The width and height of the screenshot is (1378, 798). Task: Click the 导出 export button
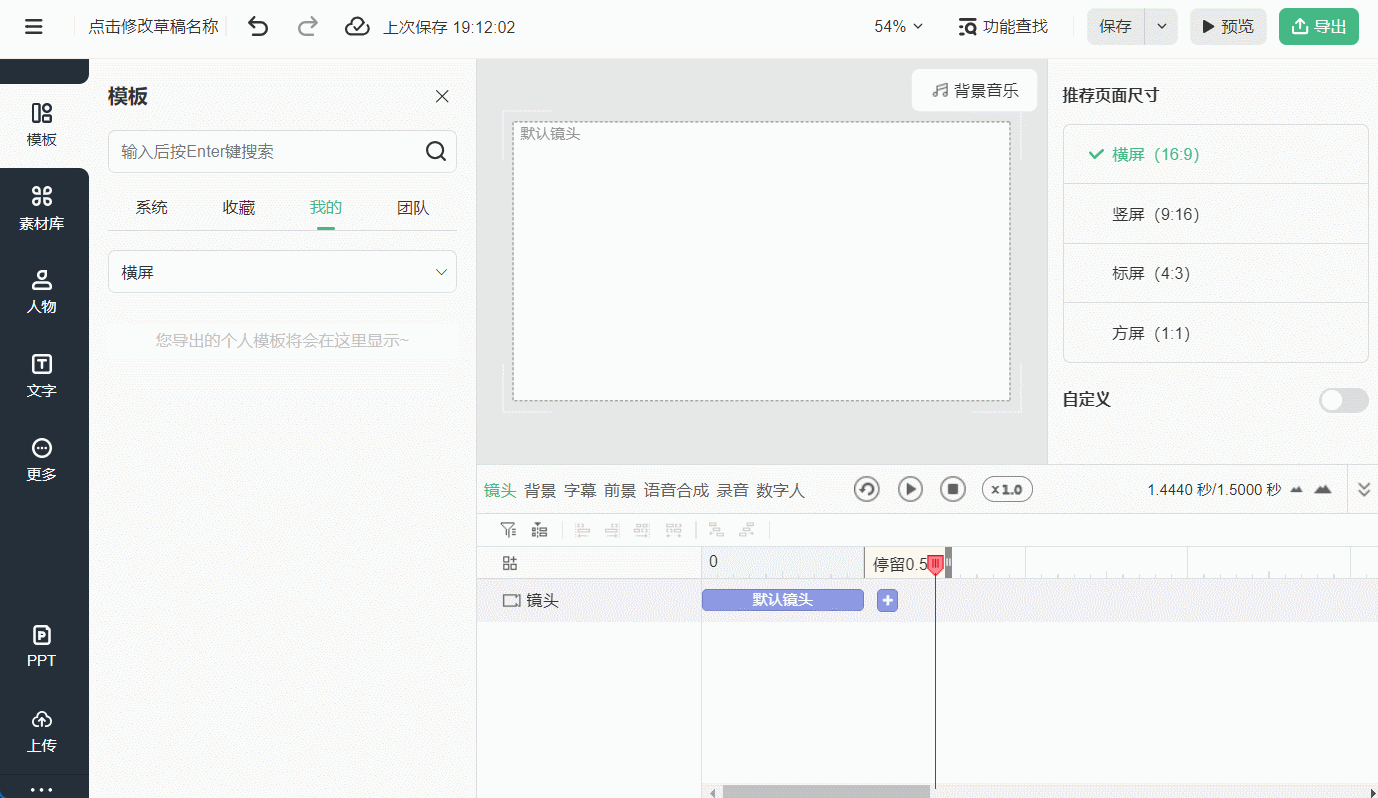(1319, 27)
